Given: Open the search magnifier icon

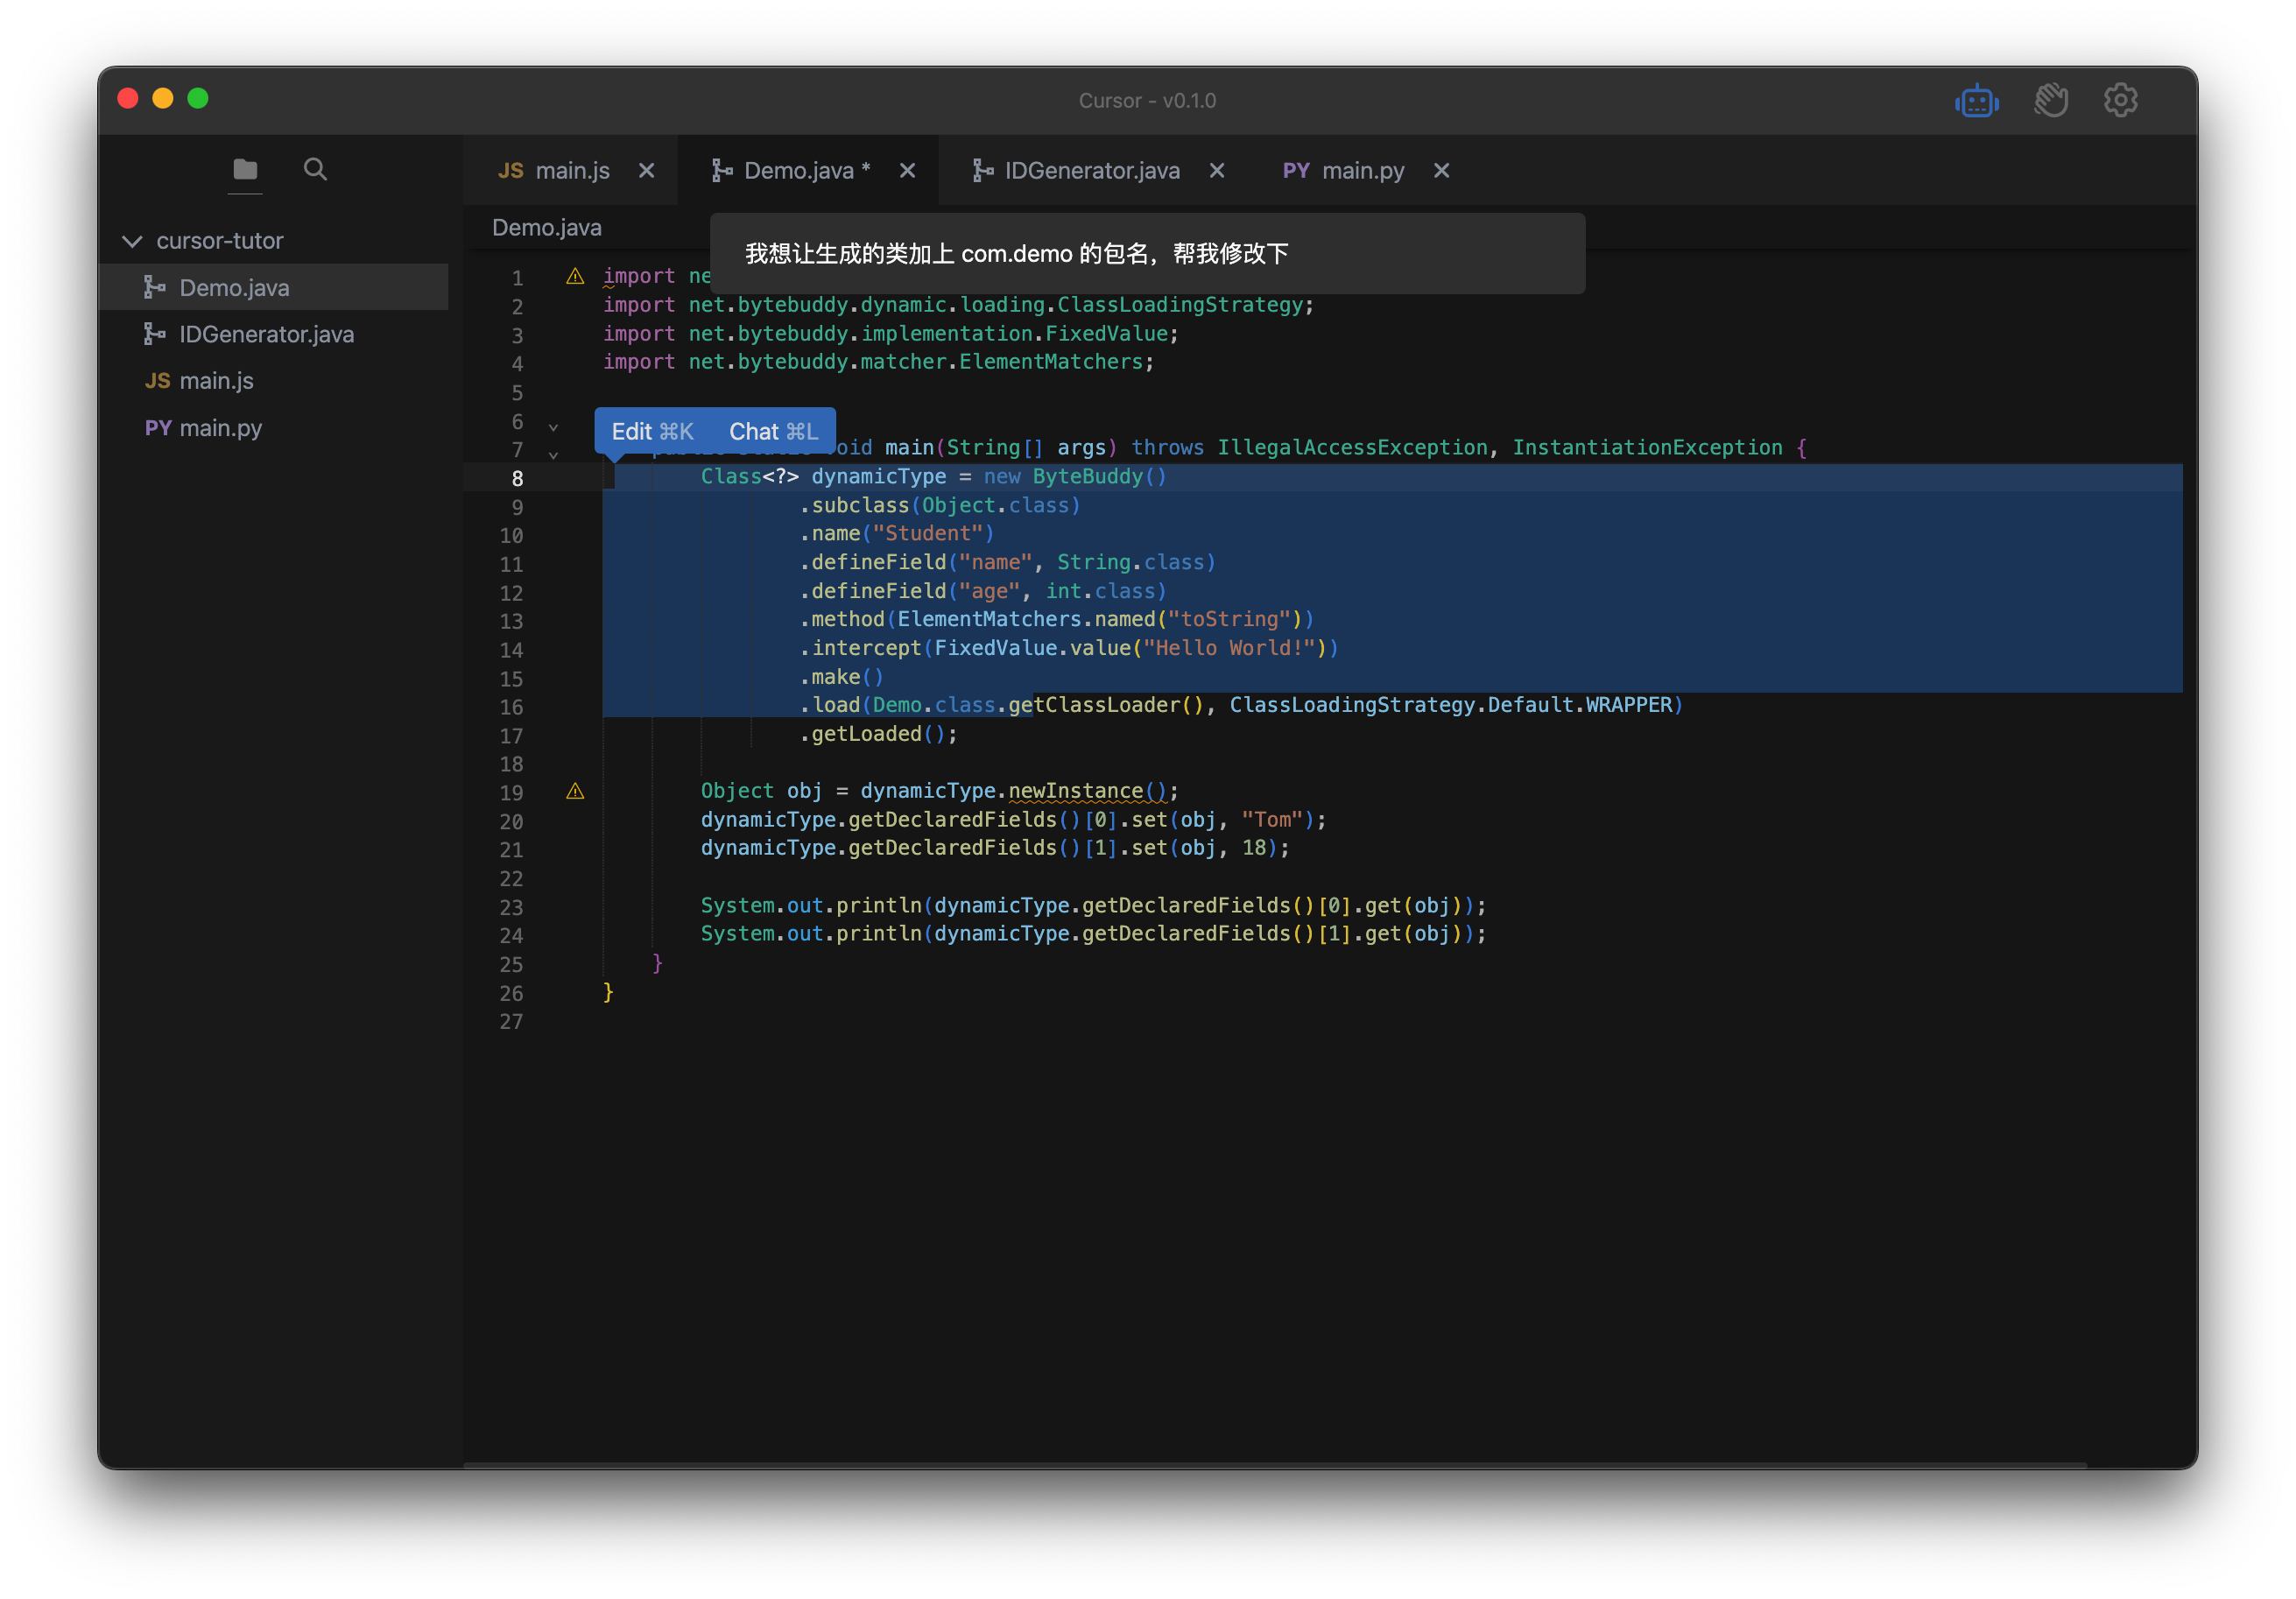Looking at the screenshot, I should (x=315, y=169).
